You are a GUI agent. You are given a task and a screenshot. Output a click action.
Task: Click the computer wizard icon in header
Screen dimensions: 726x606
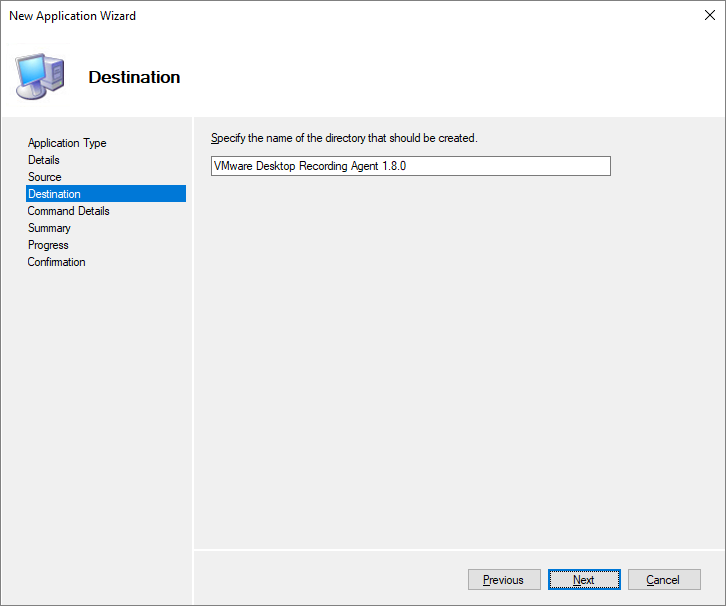[40, 75]
